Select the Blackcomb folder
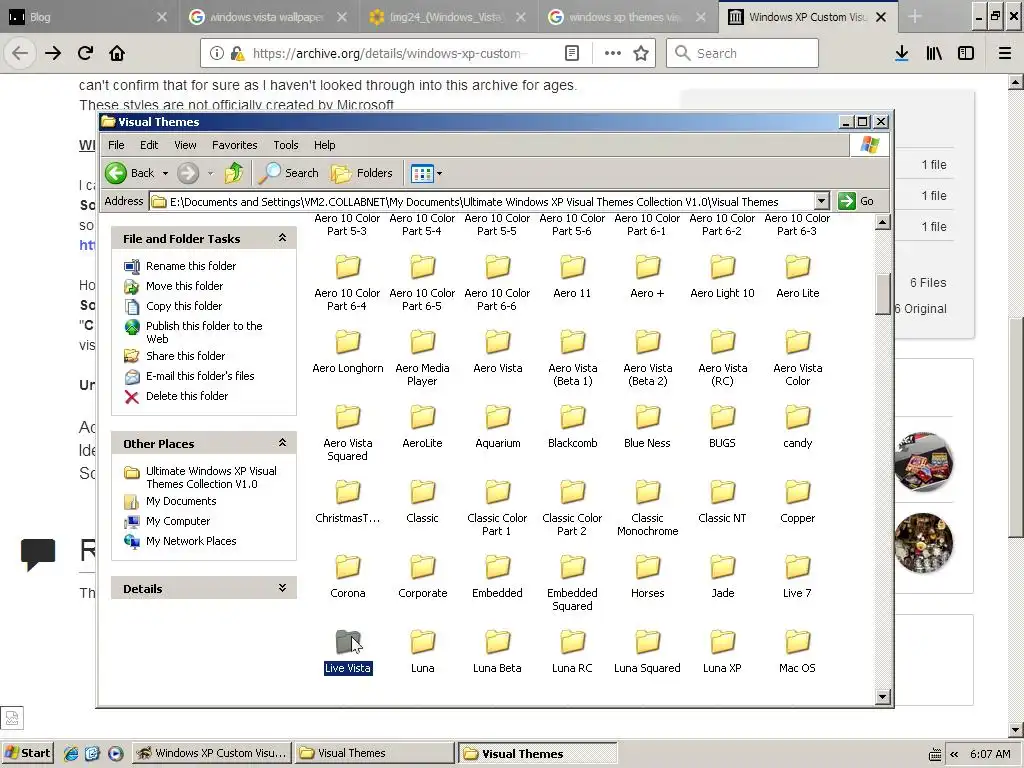This screenshot has height=768, width=1024. coord(572,426)
